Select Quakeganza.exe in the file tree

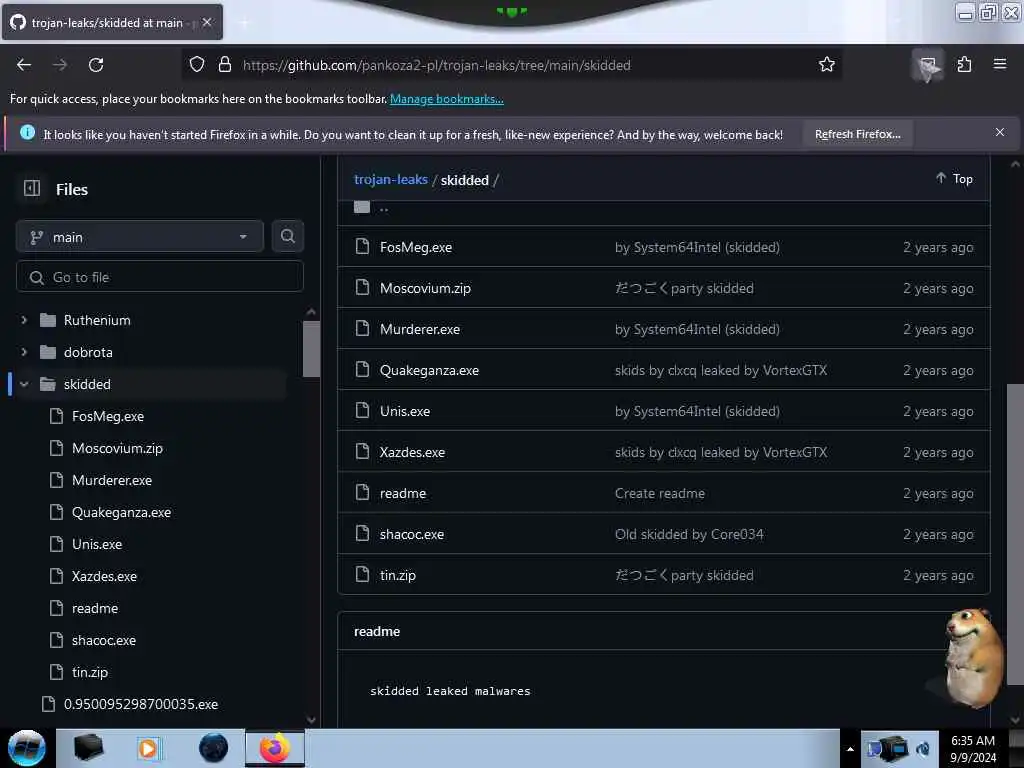pos(121,512)
